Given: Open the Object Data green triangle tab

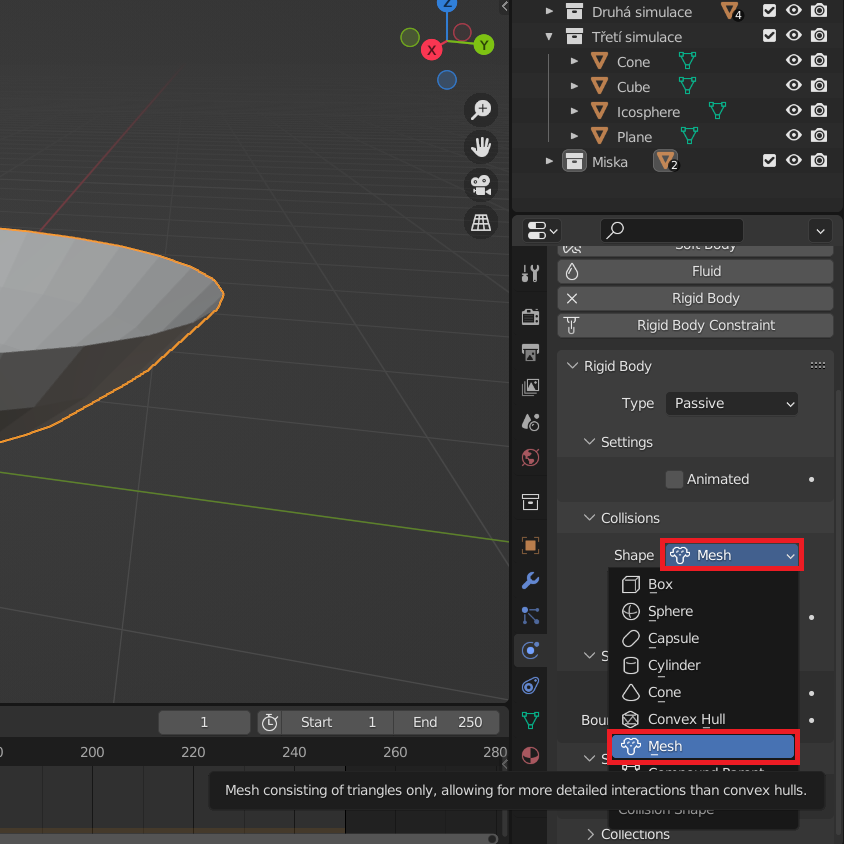Looking at the screenshot, I should point(530,719).
